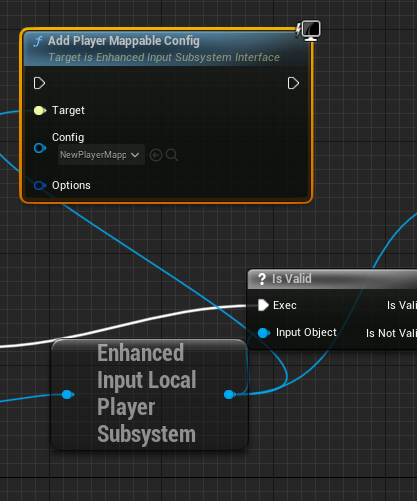Click the Exec input pin on Is Valid
Screen dimensions: 417x501
(x=263, y=305)
